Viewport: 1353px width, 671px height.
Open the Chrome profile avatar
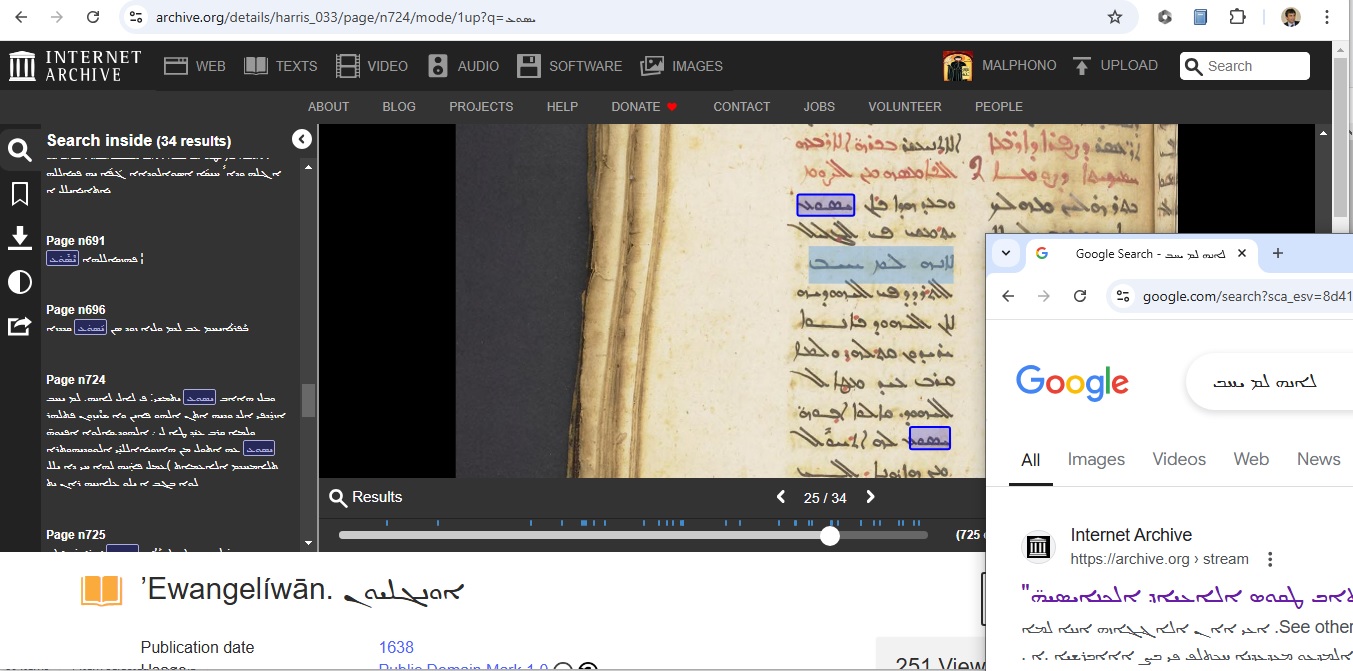click(x=1291, y=17)
